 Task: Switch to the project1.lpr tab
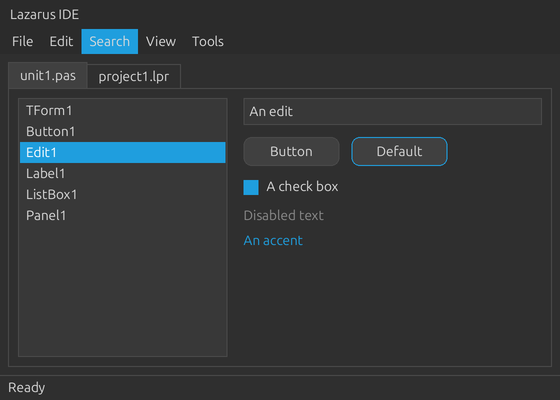[x=134, y=76]
